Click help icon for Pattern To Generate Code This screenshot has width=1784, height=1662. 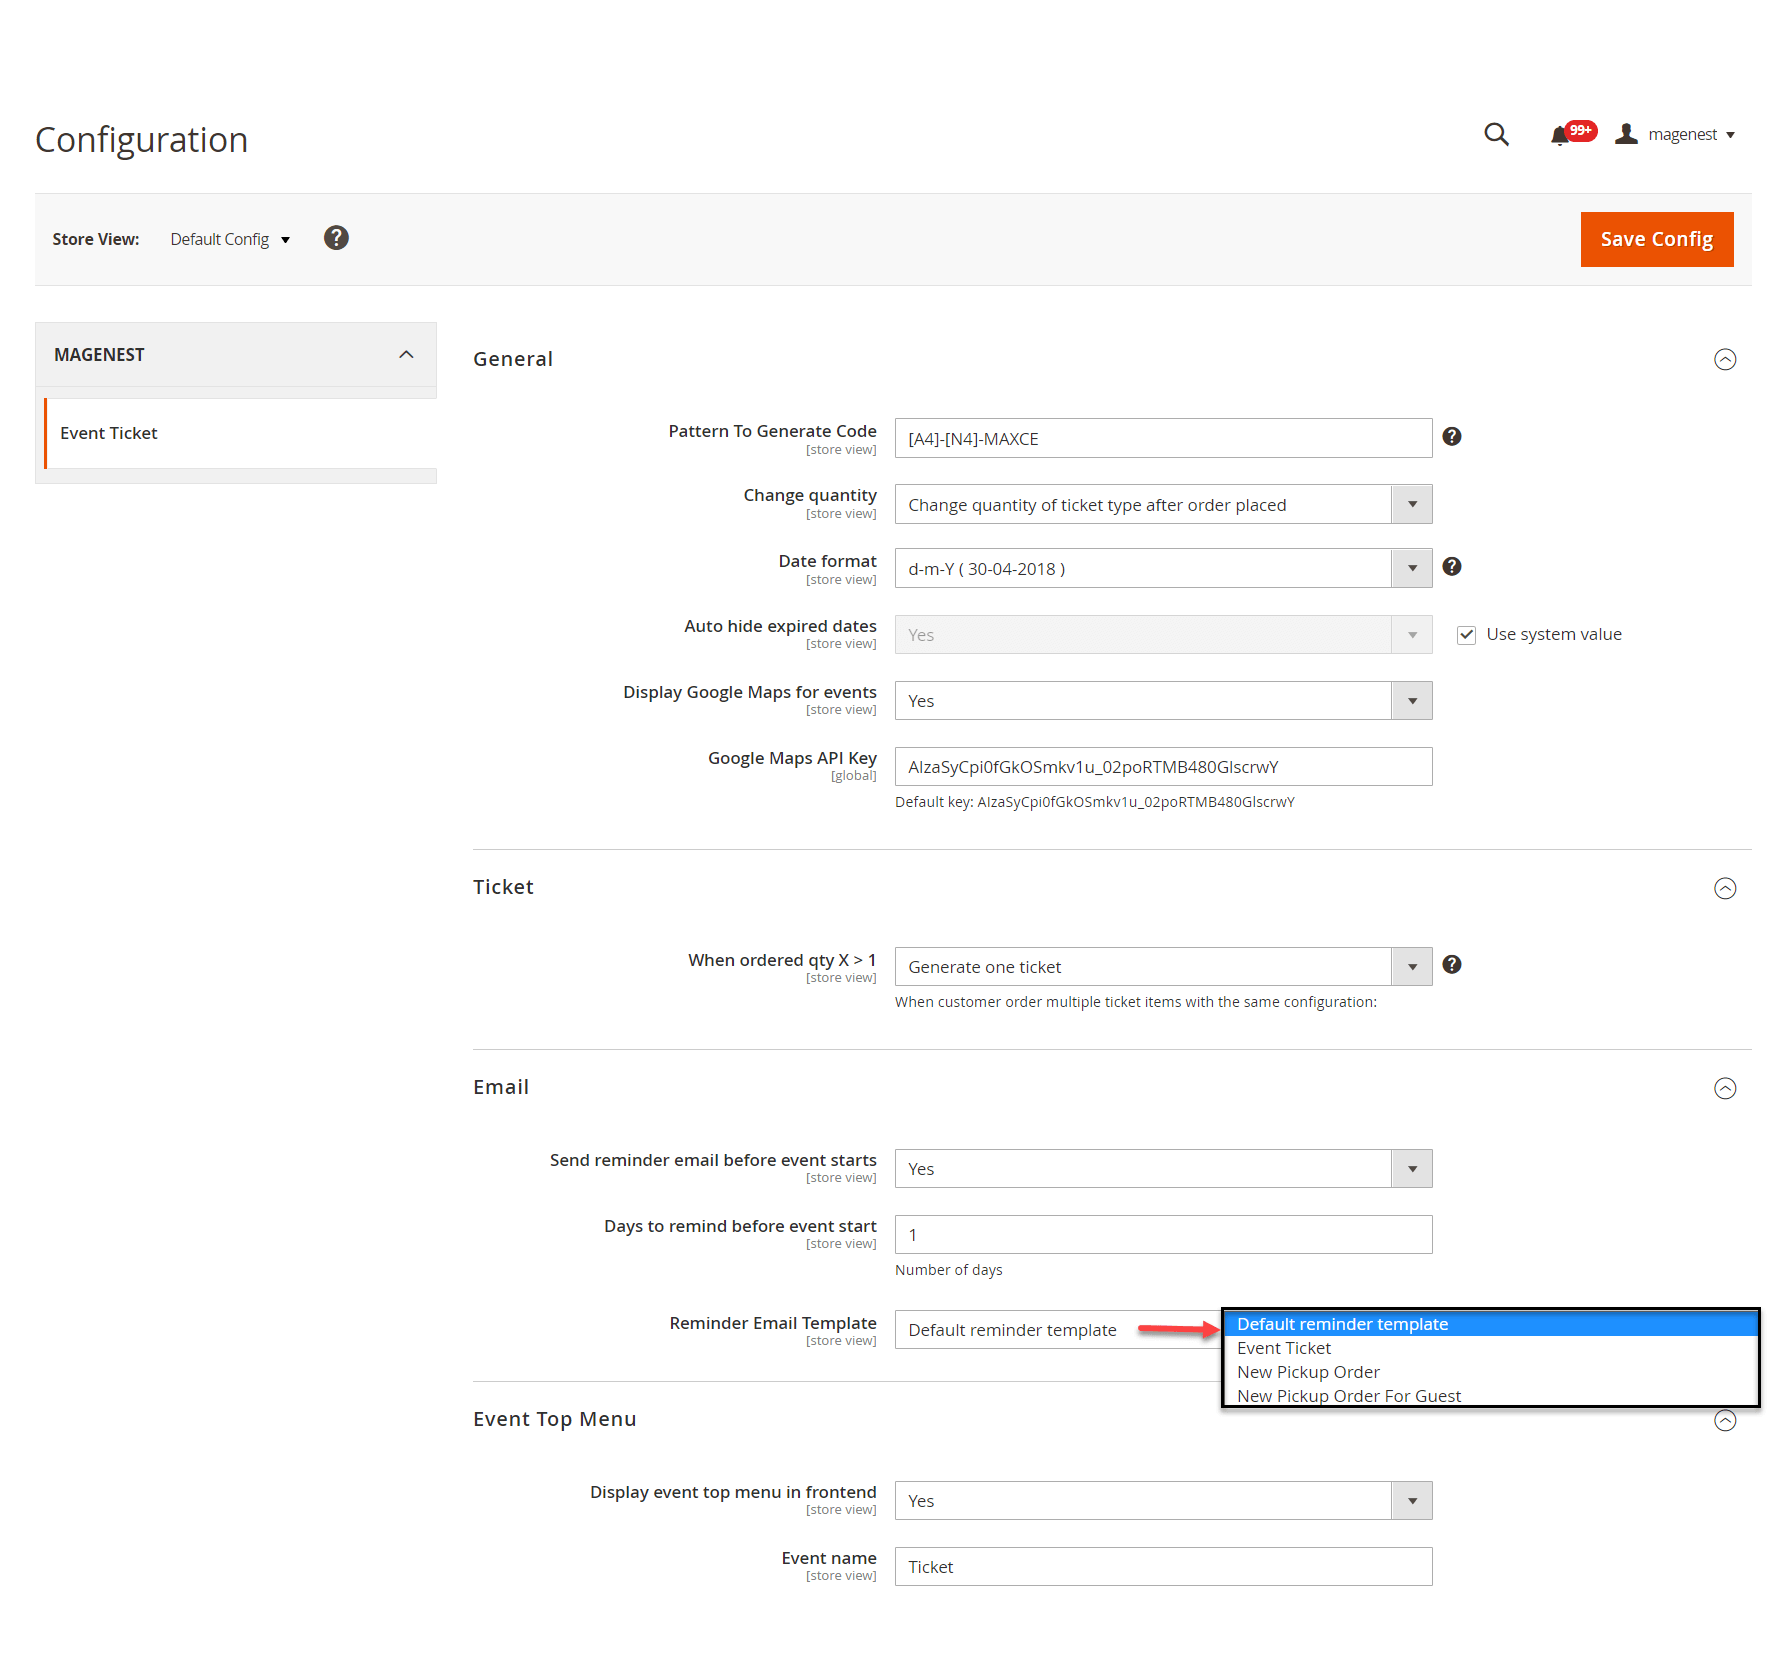(x=1452, y=437)
